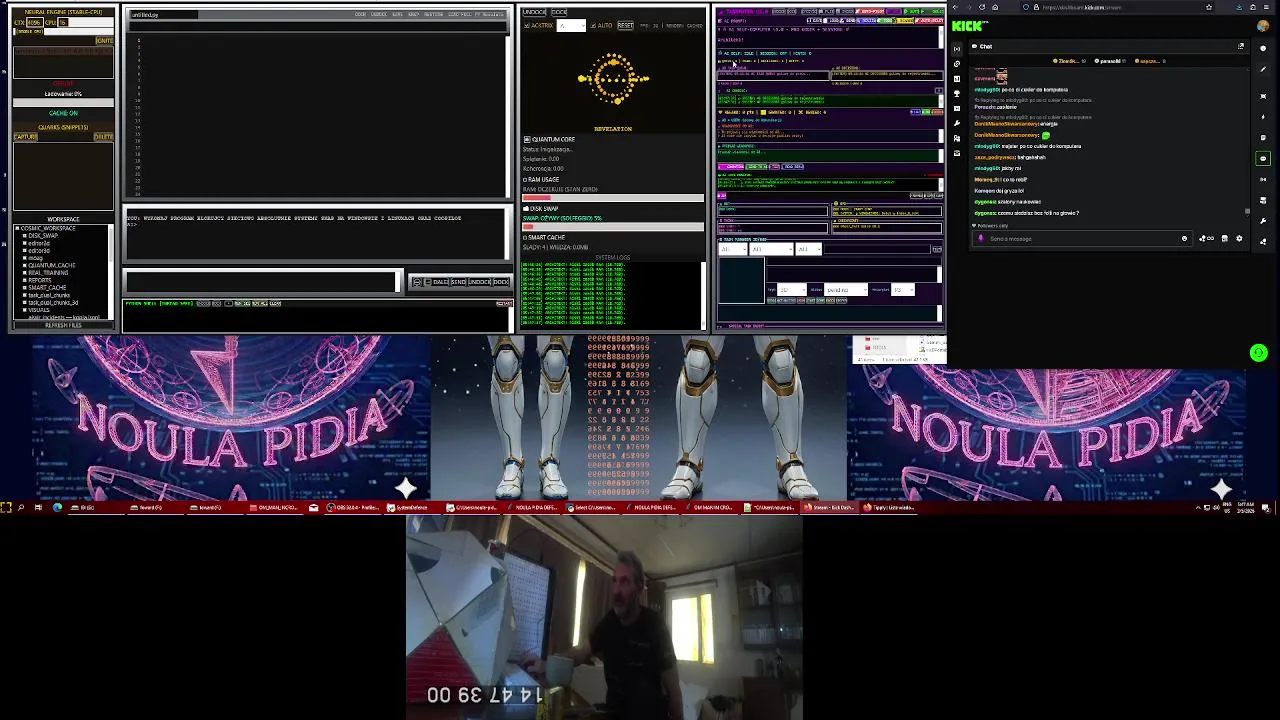Viewport: 1280px width, 720px height.
Task: Open the third All dropdown in task panel
Action: pyautogui.click(x=809, y=249)
